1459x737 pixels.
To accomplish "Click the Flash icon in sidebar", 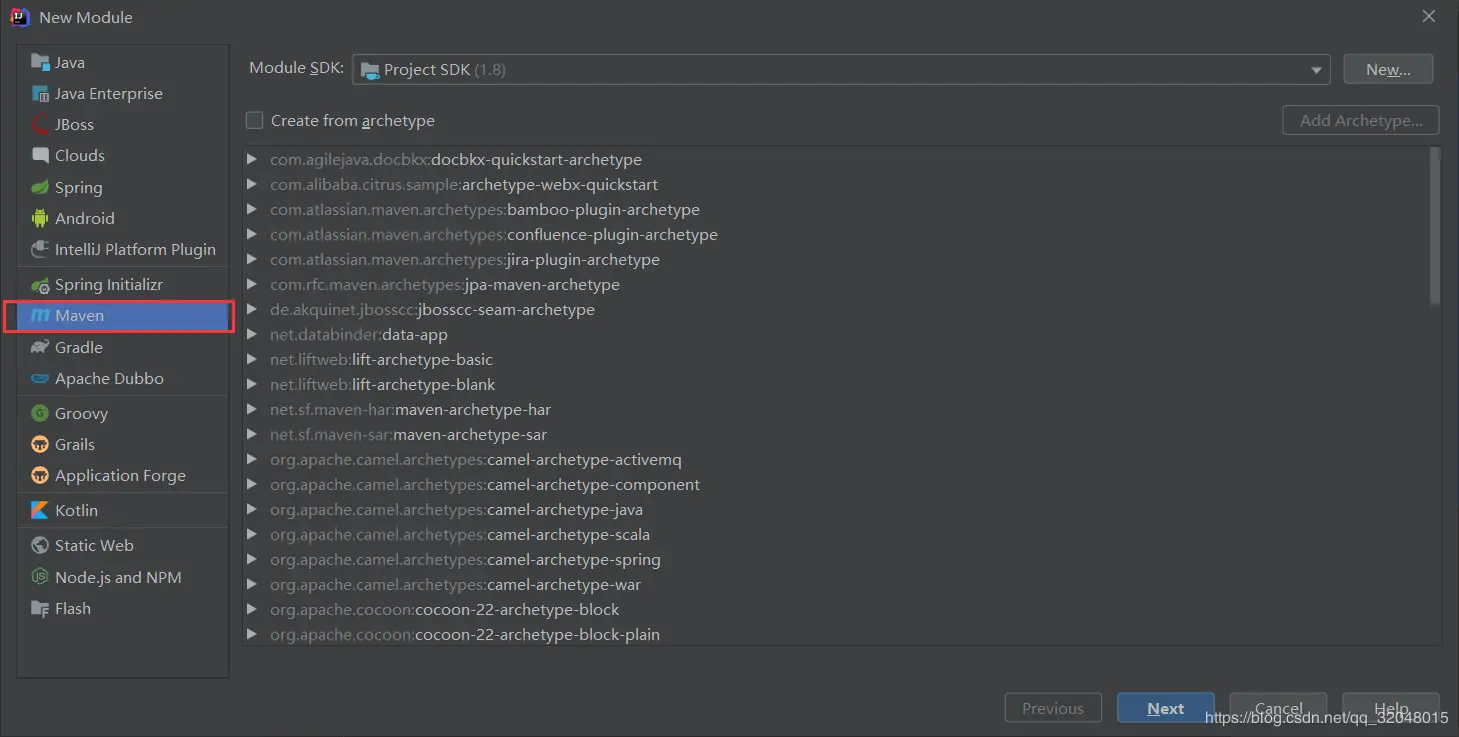I will 40,608.
